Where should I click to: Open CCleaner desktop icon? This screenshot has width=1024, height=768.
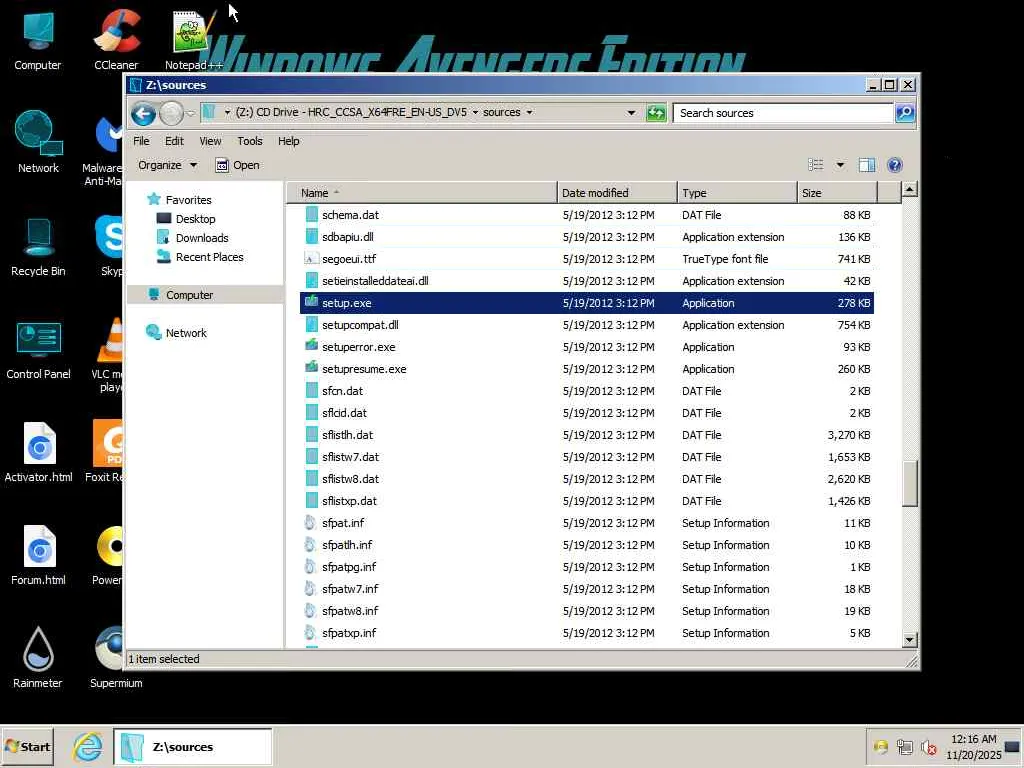(116, 39)
